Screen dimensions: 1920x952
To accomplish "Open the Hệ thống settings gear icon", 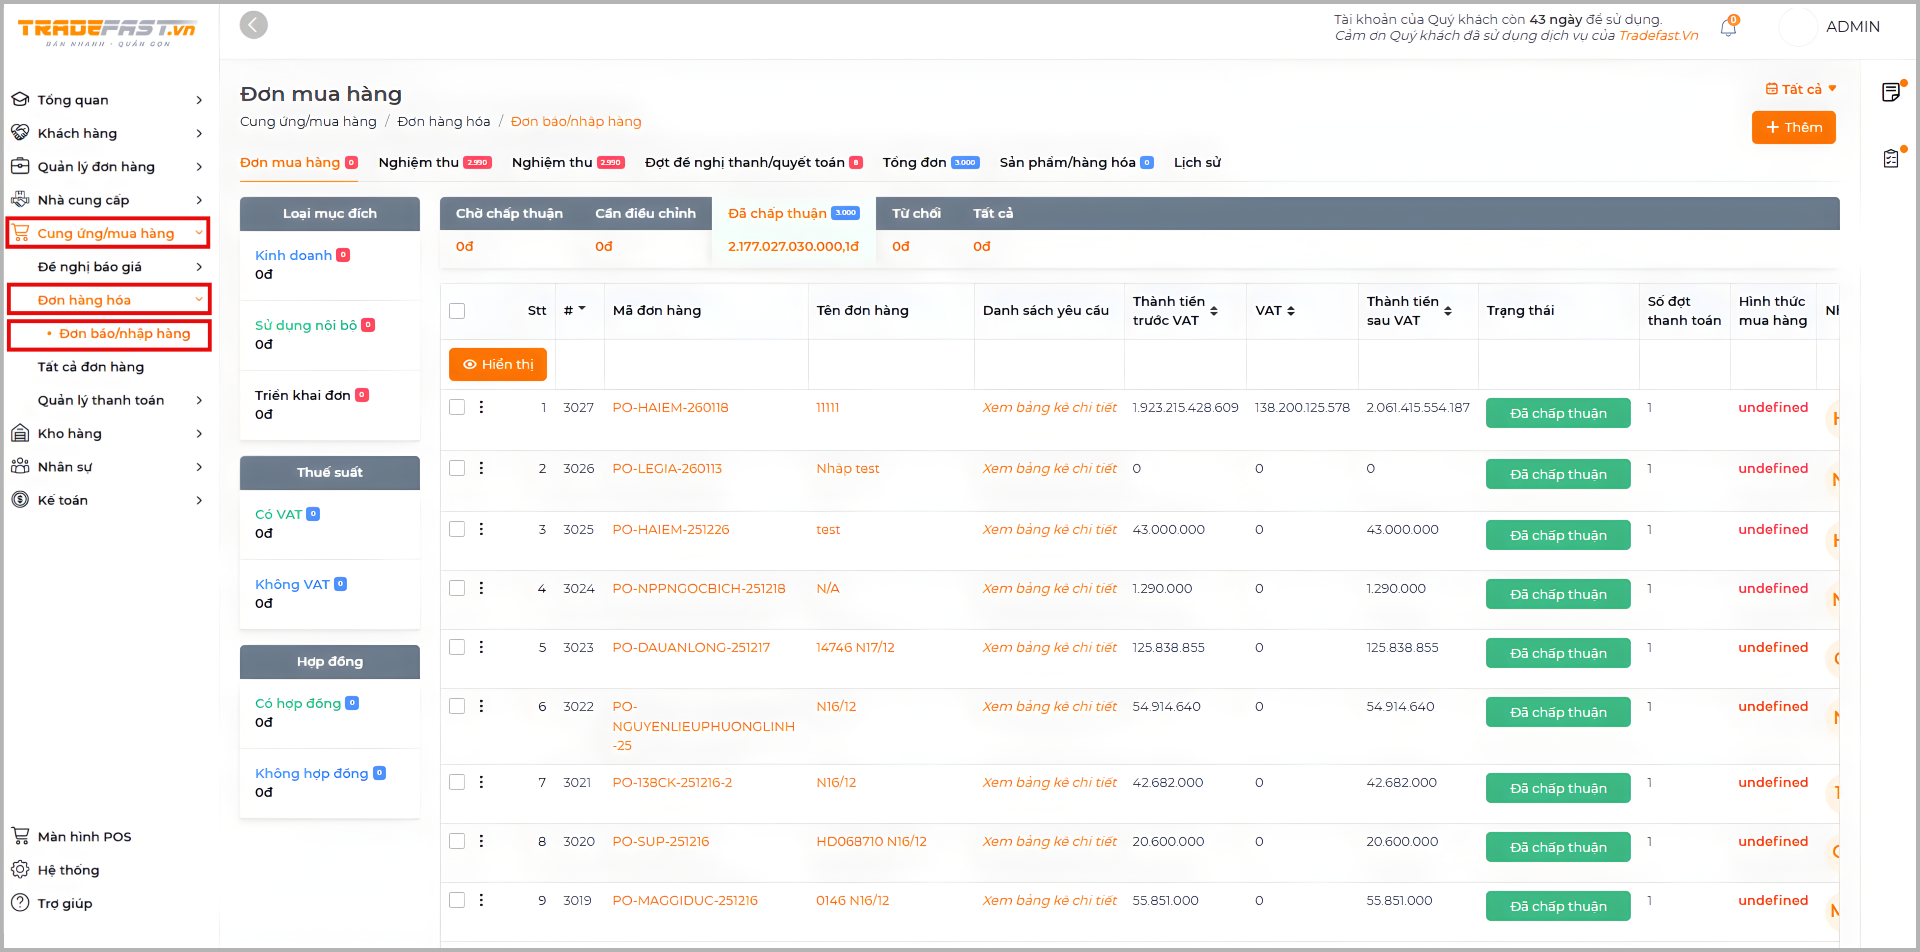I will [20, 869].
